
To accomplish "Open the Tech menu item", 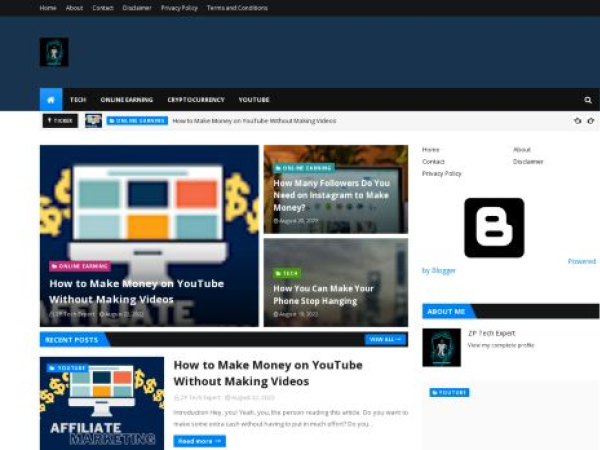I will coord(78,100).
